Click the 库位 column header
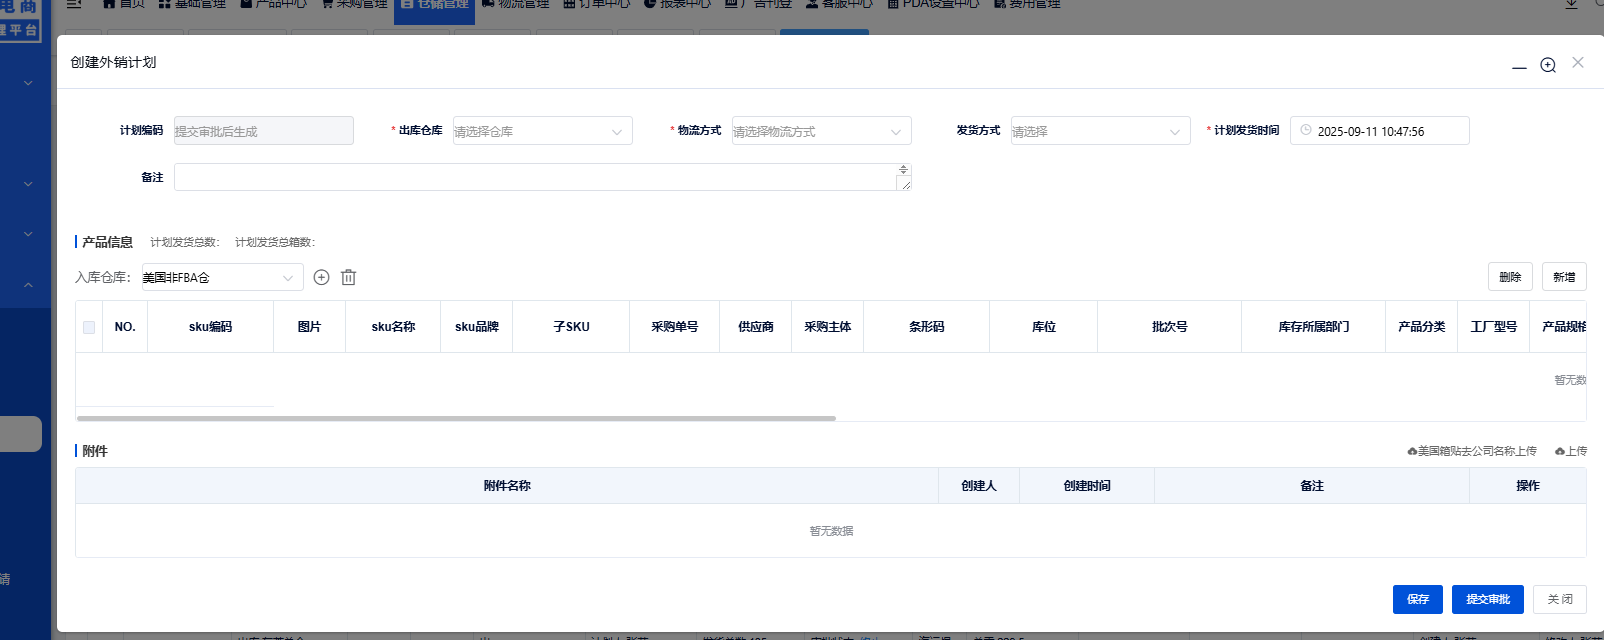 1044,327
